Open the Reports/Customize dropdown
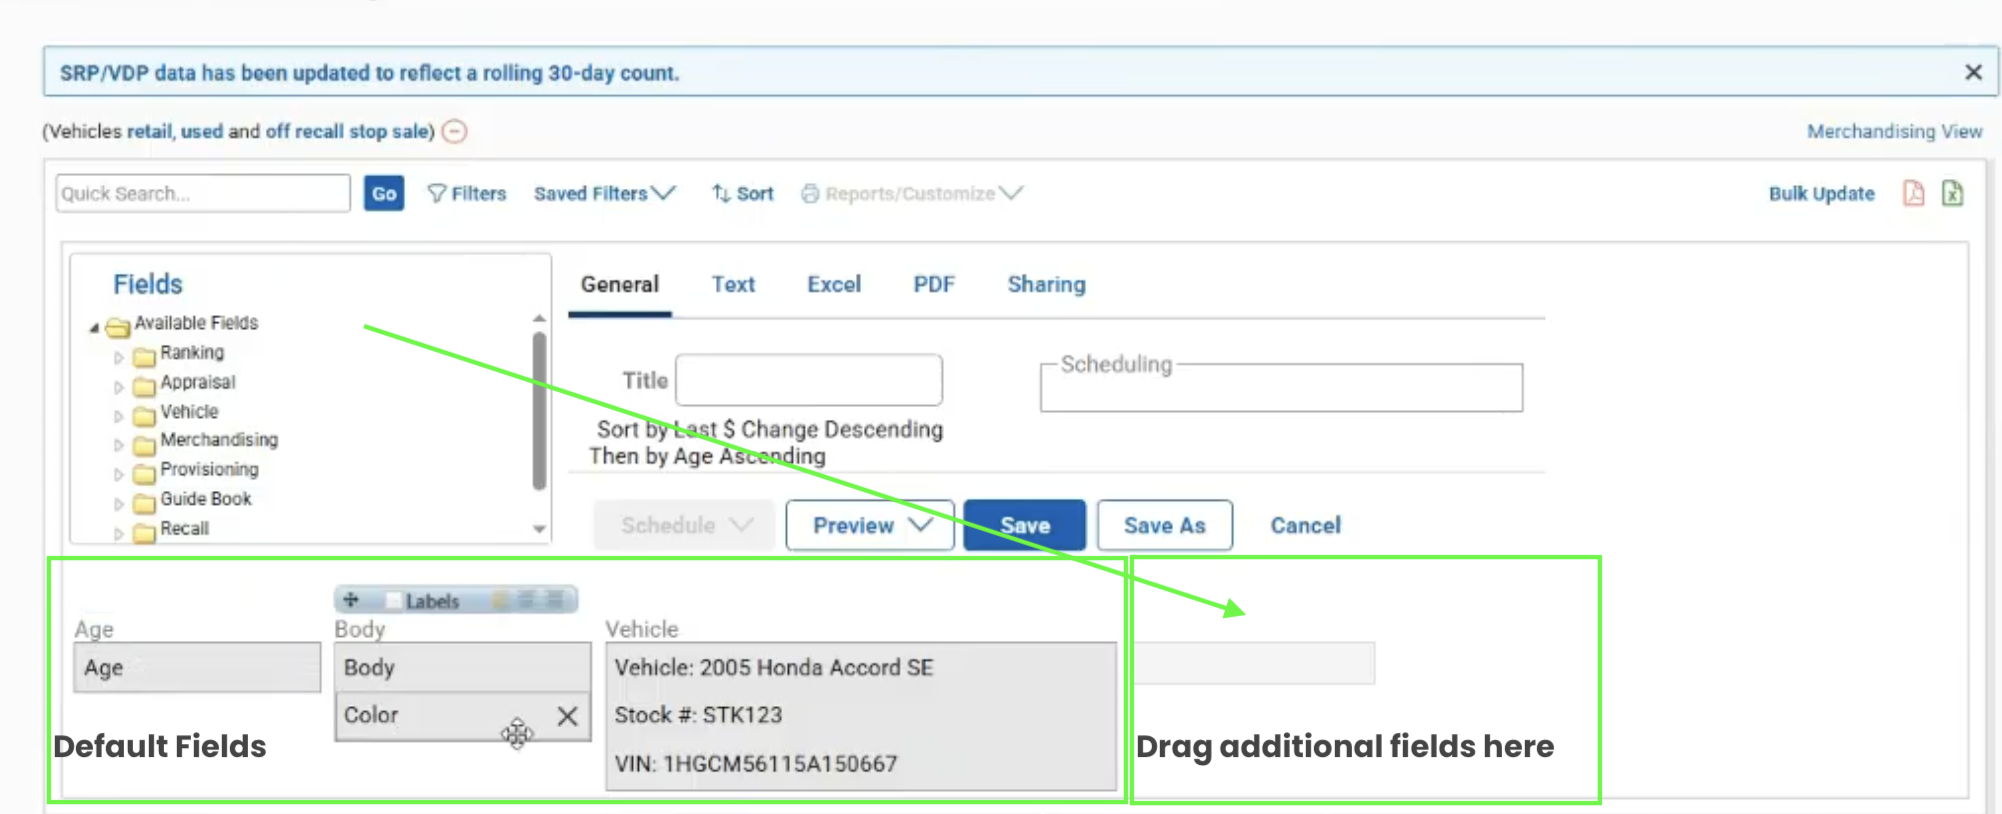Viewport: 2002px width, 814px height. coord(911,193)
